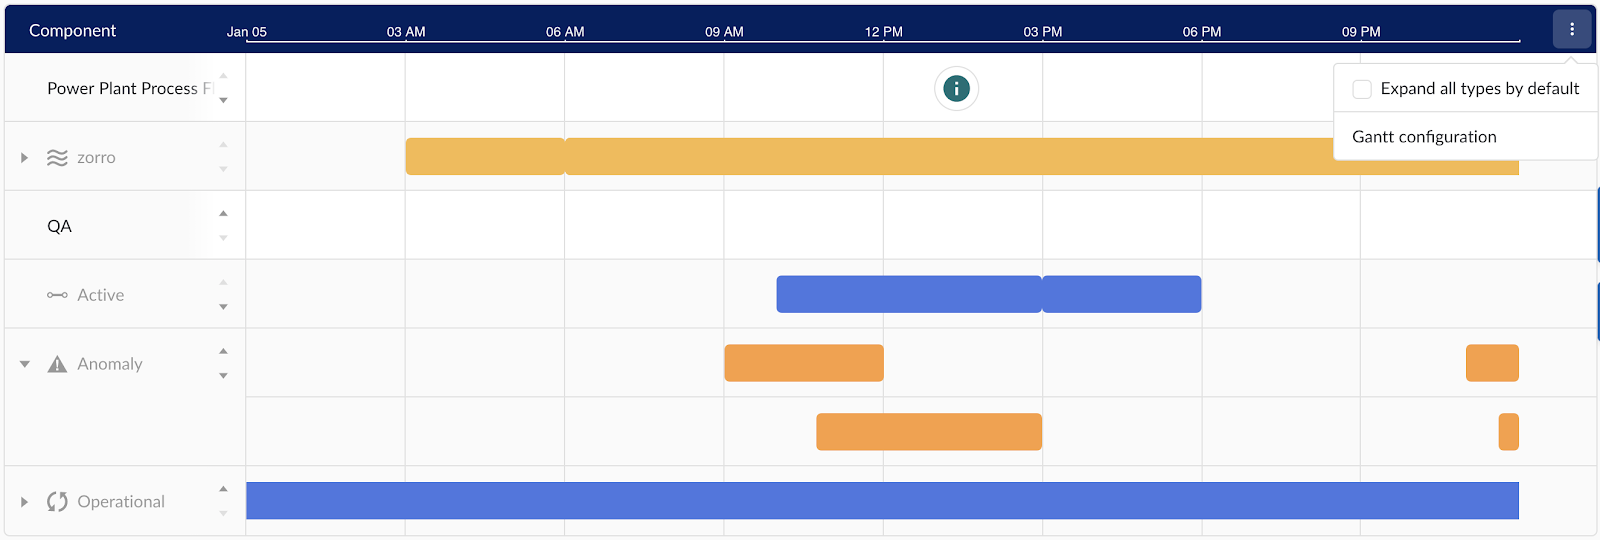Open the three-dot options menu

click(1572, 29)
